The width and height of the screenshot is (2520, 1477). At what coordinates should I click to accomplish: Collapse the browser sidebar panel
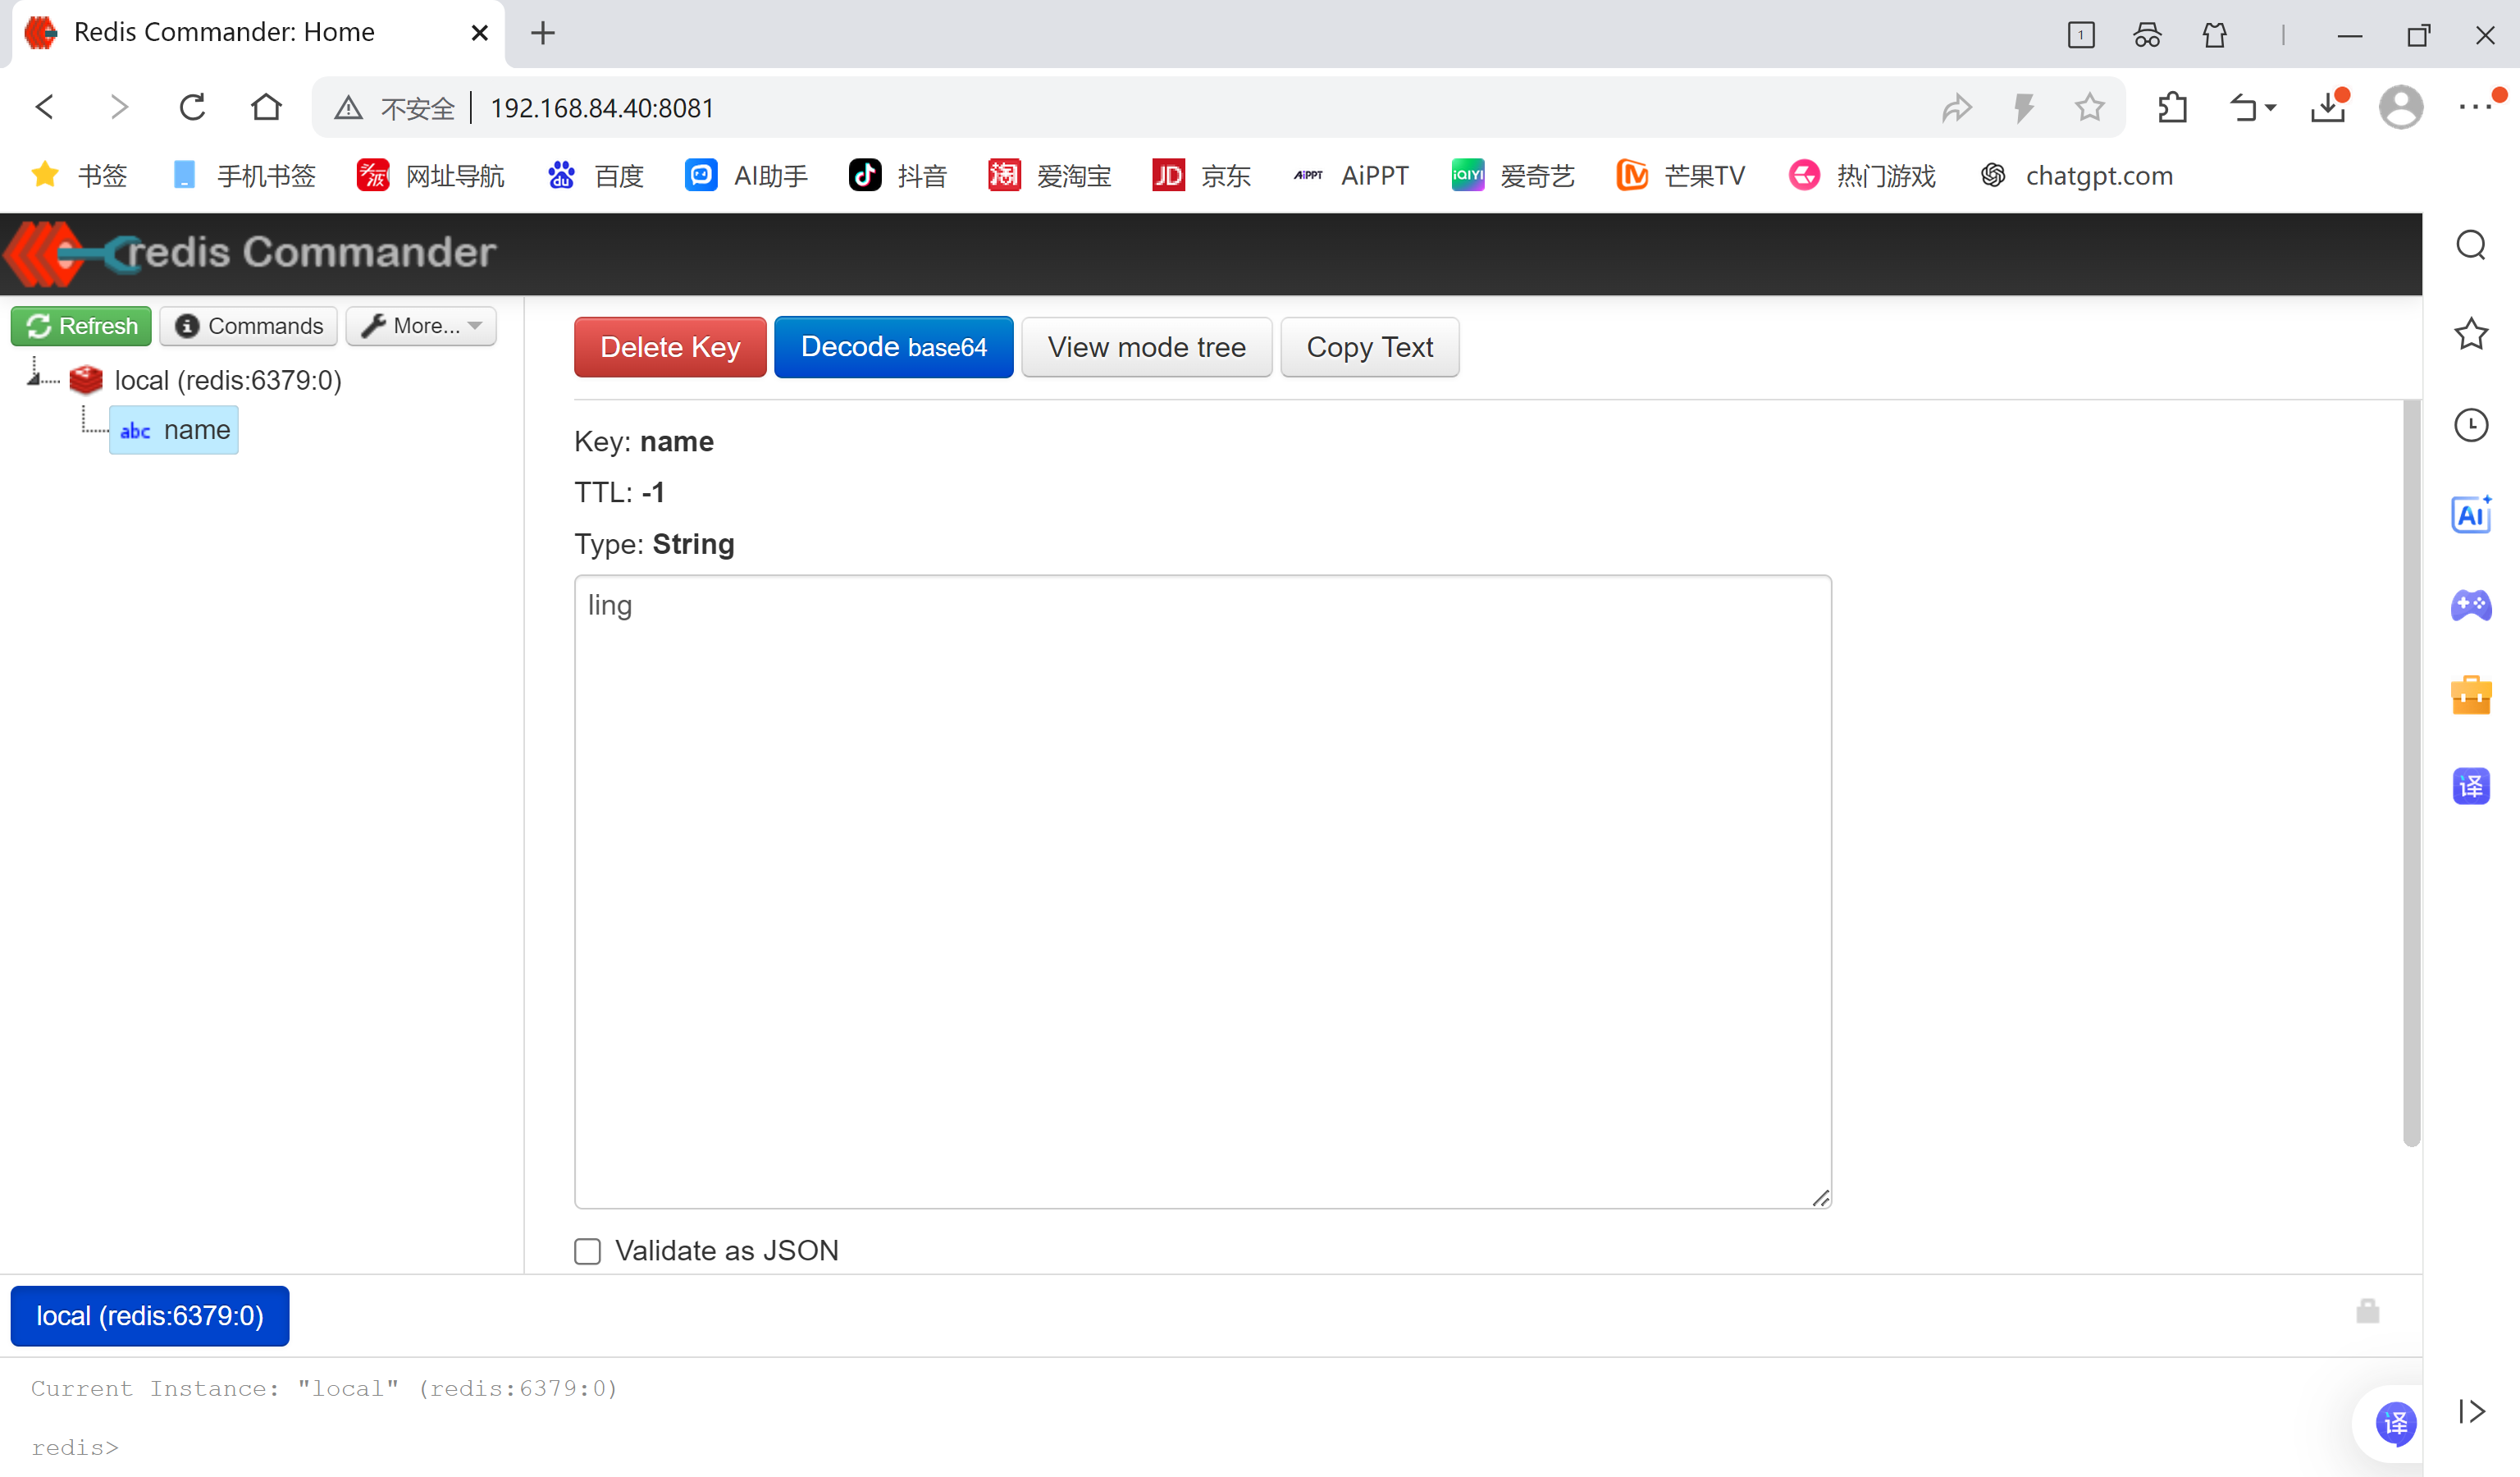[x=2471, y=1411]
